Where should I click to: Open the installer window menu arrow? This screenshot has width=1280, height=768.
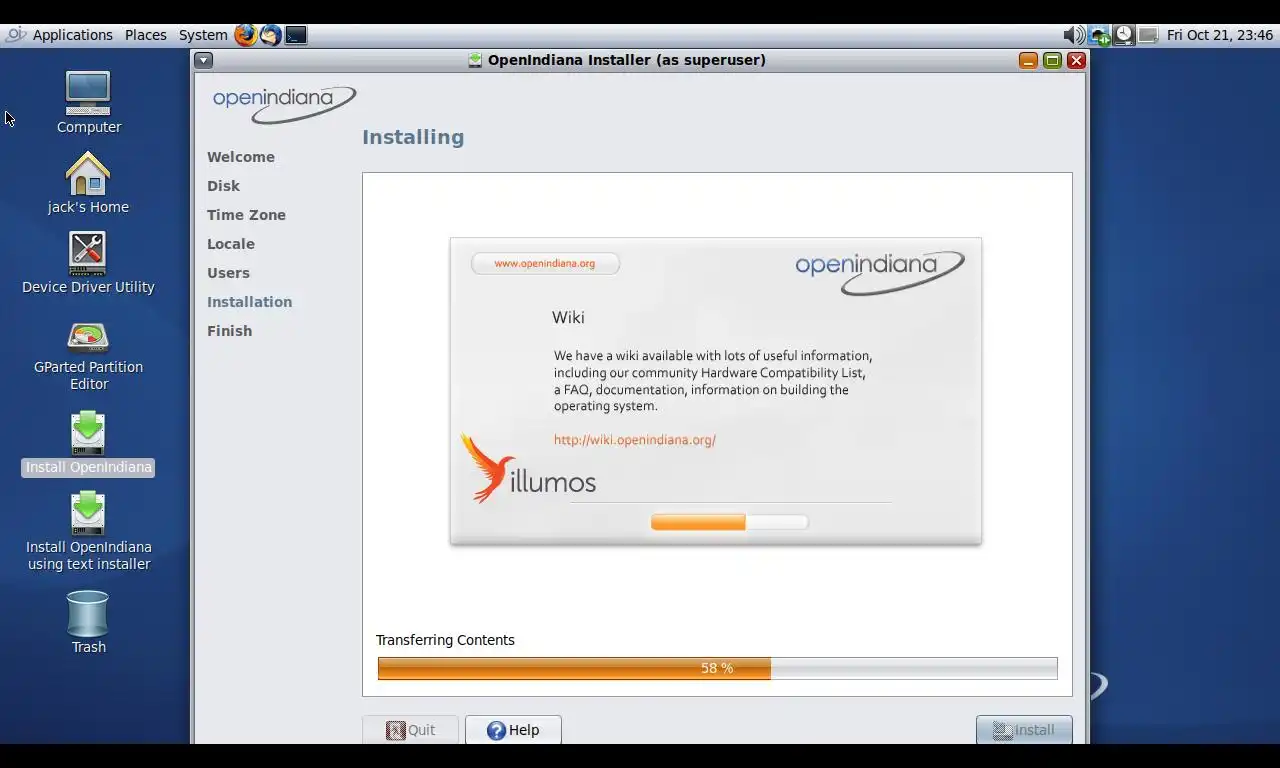203,60
